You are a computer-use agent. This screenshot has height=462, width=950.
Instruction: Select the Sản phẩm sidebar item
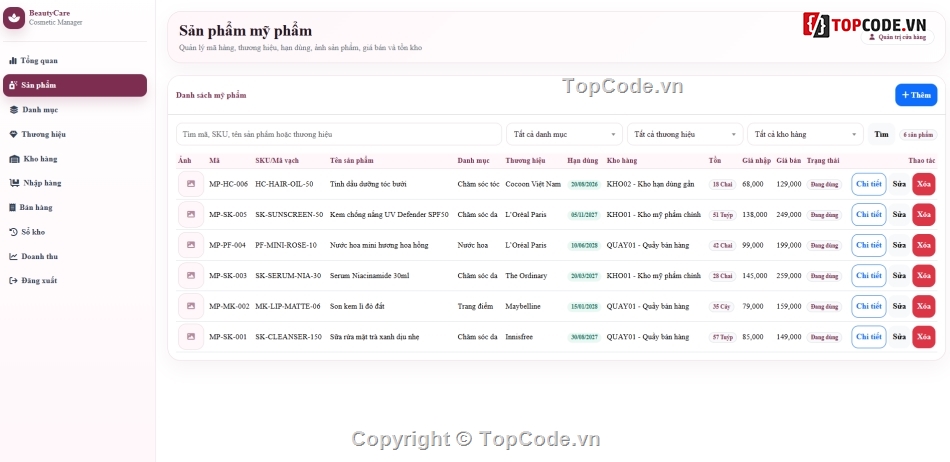[x=75, y=85]
